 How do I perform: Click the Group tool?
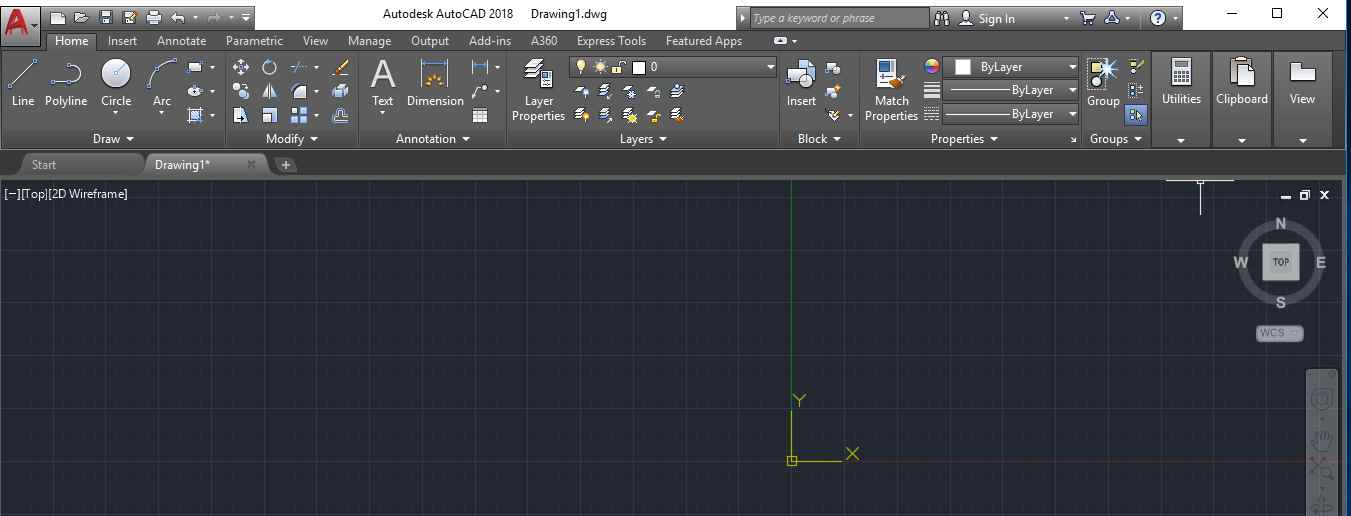1103,83
